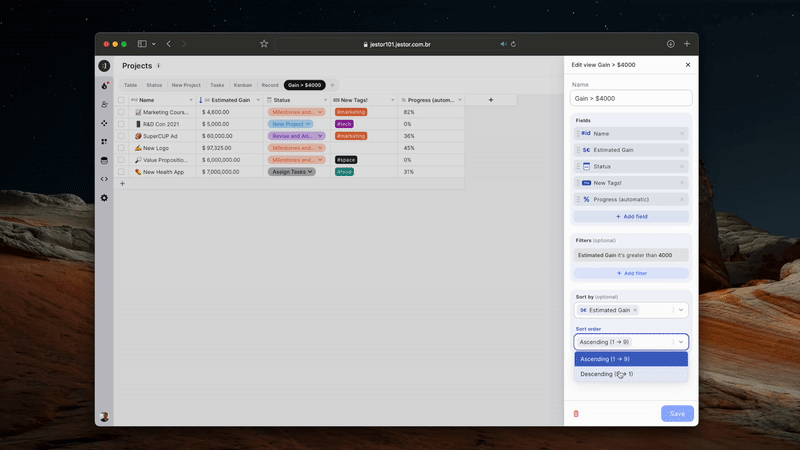Click the #marketing tag on SuperCUP Ad
The height and width of the screenshot is (450, 800).
coord(351,136)
